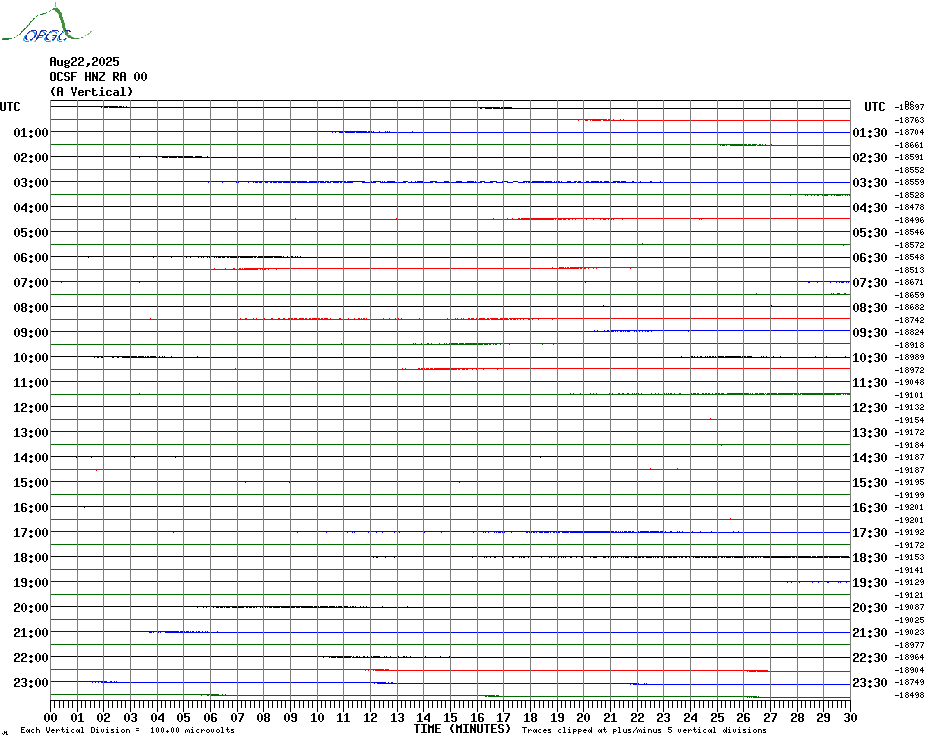Click minute label 10 on the time axis
930x744 pixels.
(317, 718)
